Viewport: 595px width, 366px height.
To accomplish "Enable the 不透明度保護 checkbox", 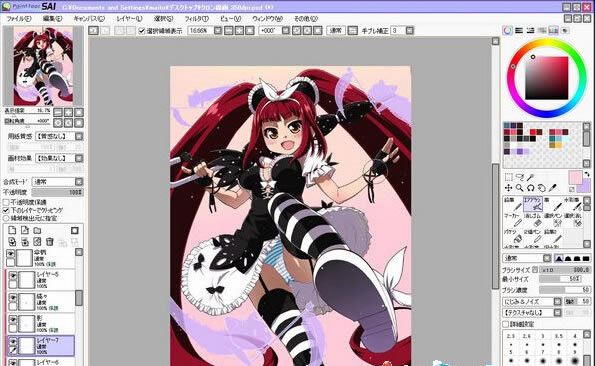I will pyautogui.click(x=6, y=202).
